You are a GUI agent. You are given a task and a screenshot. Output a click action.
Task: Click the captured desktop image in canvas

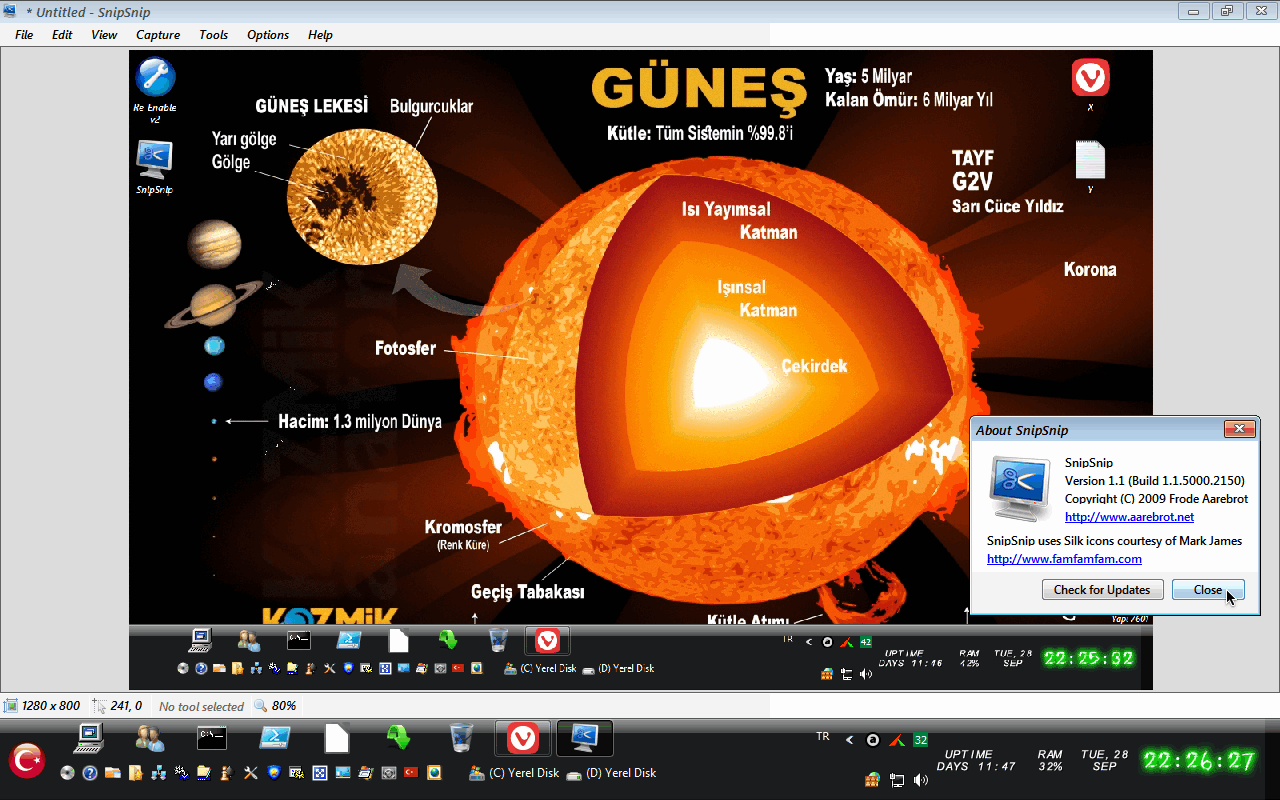640,370
